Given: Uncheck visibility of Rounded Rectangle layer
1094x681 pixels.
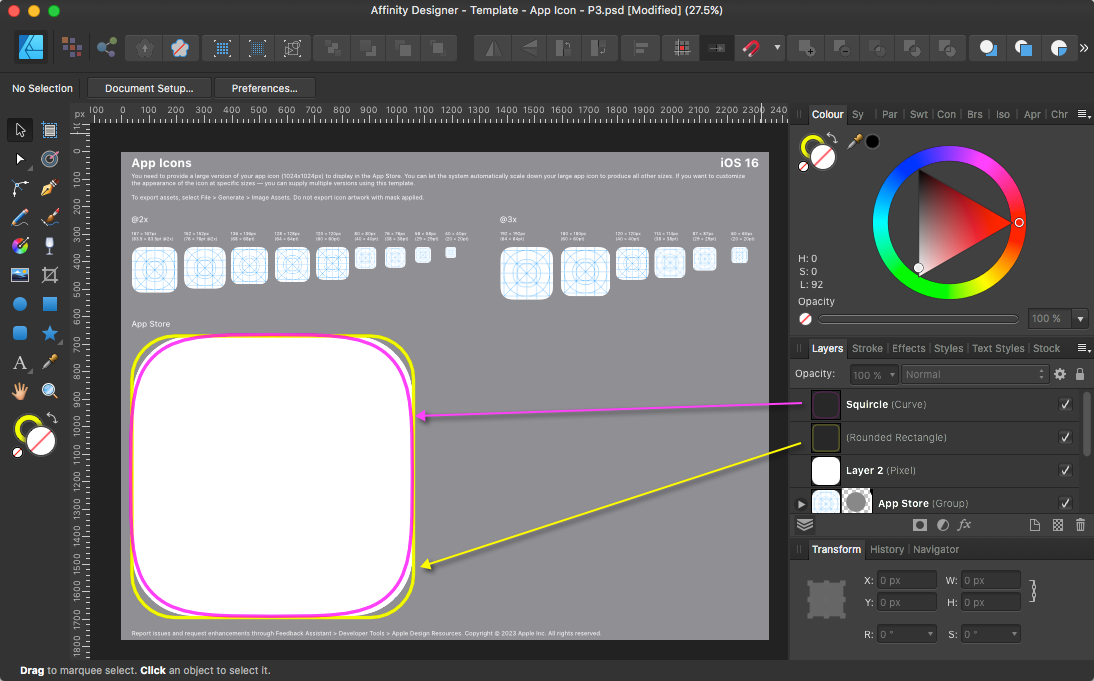Looking at the screenshot, I should point(1065,438).
